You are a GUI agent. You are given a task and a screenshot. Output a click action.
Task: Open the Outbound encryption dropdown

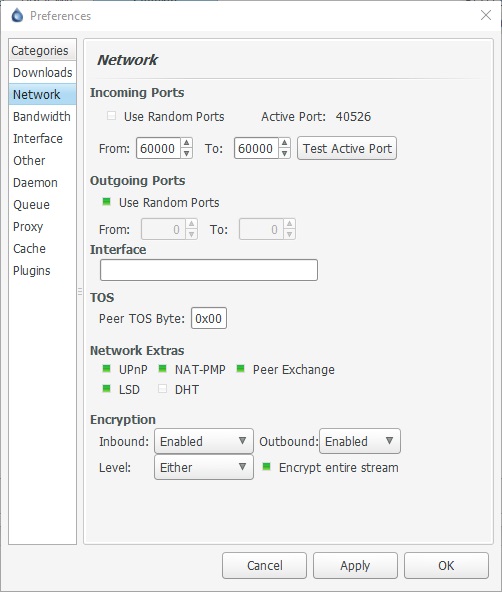tap(360, 441)
